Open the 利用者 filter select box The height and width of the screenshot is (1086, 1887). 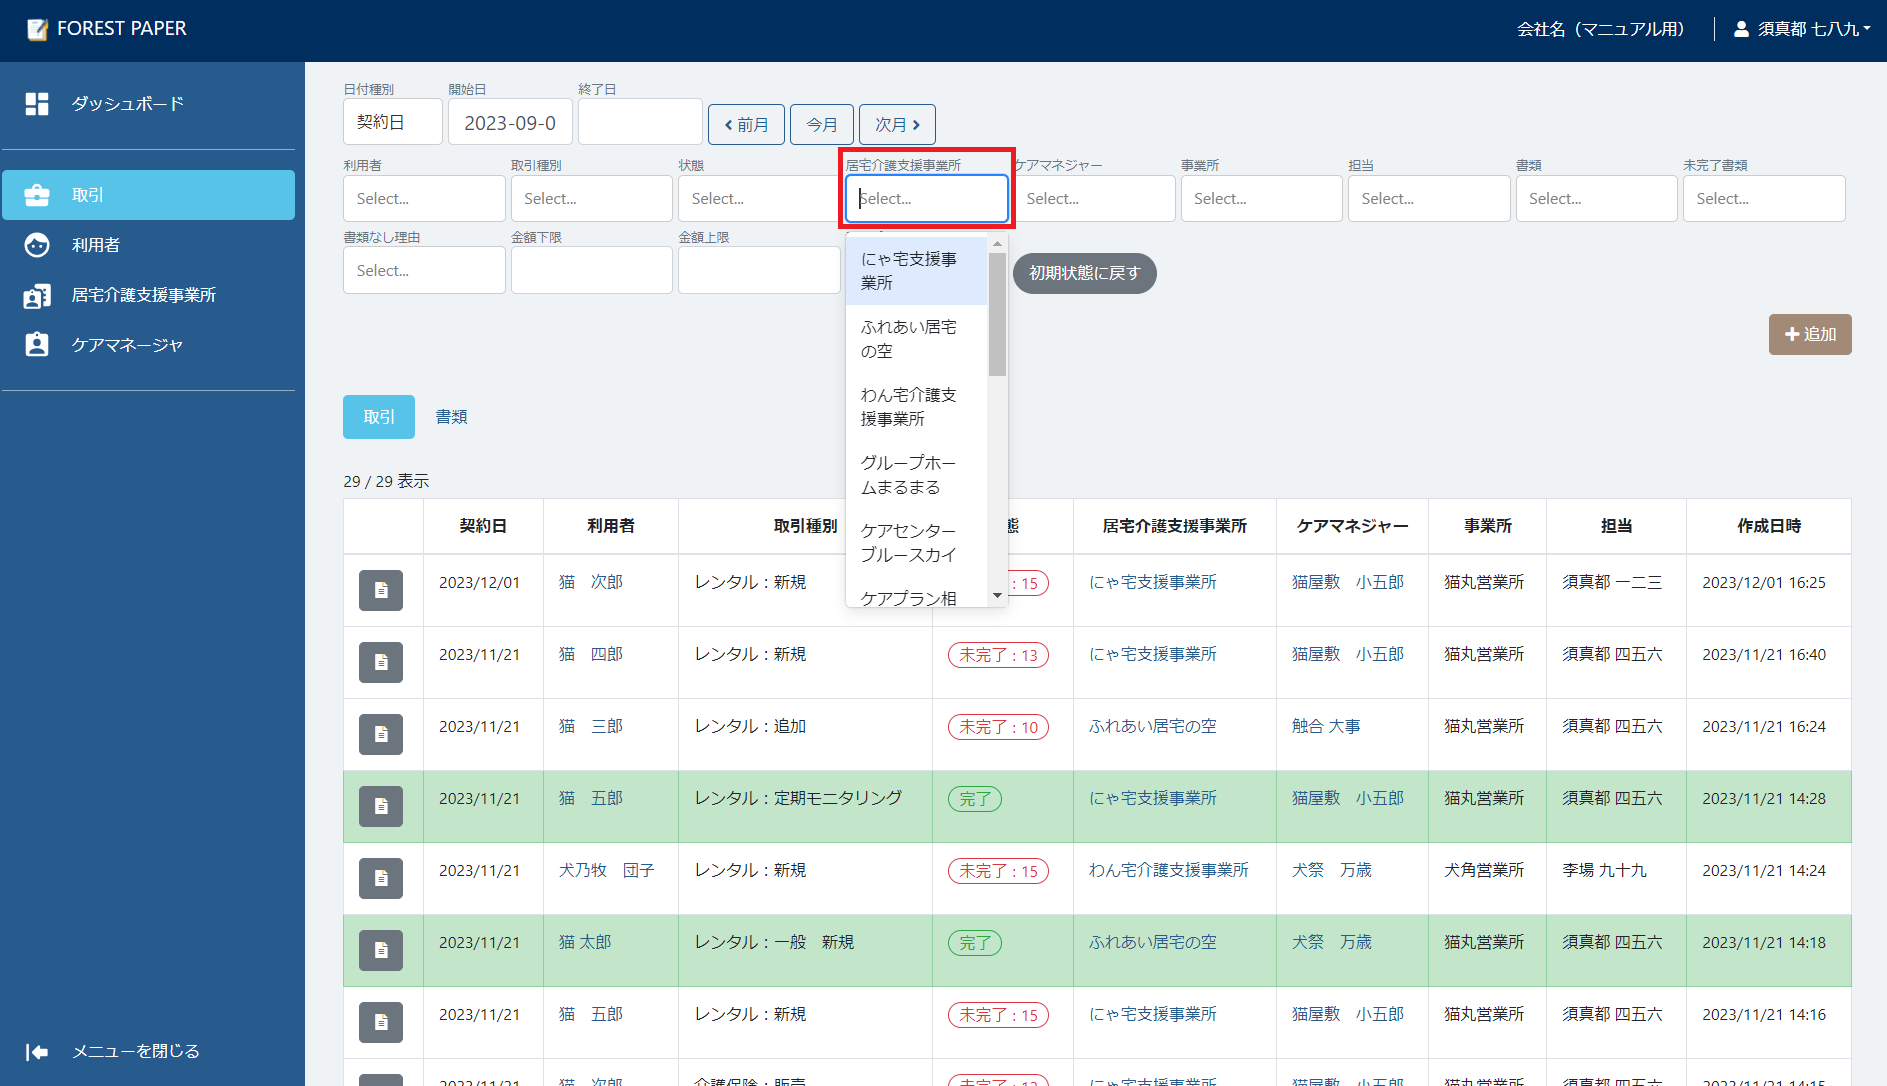pos(424,199)
